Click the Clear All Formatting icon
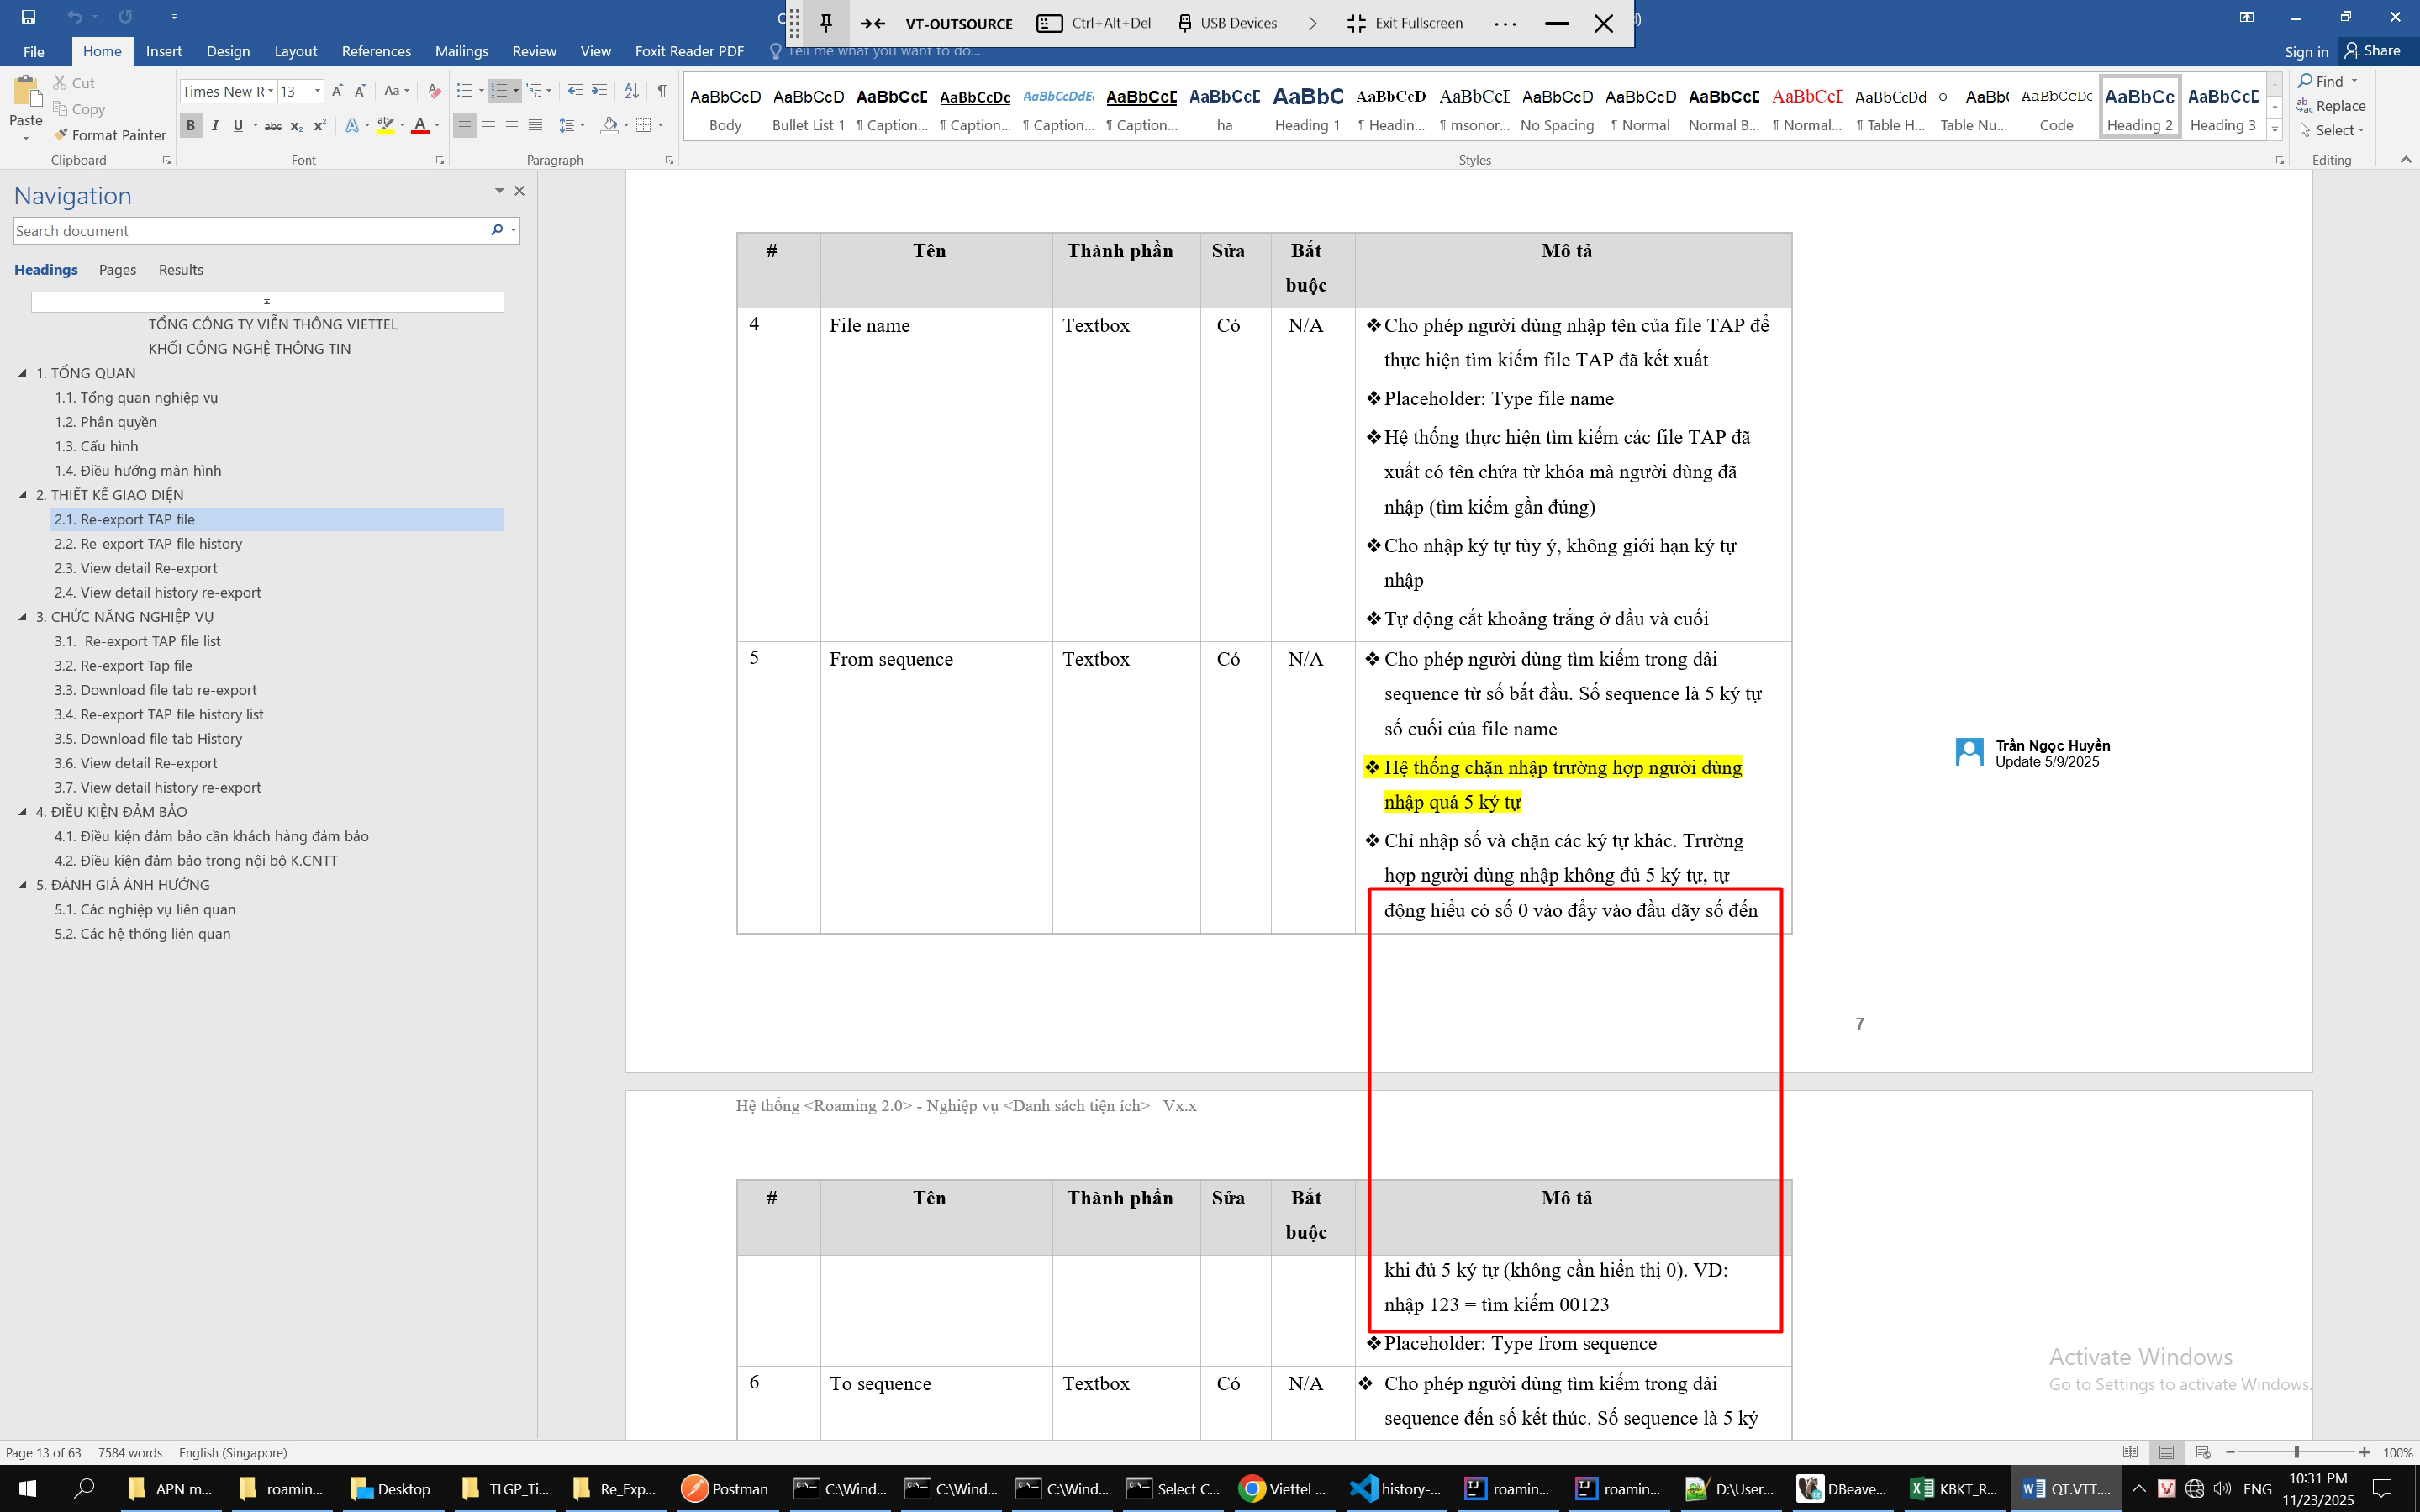This screenshot has width=2420, height=1512. [x=434, y=91]
